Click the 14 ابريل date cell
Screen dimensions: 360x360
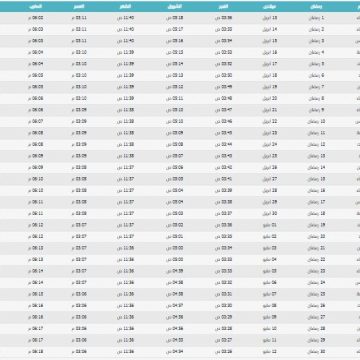[x=270, y=29]
